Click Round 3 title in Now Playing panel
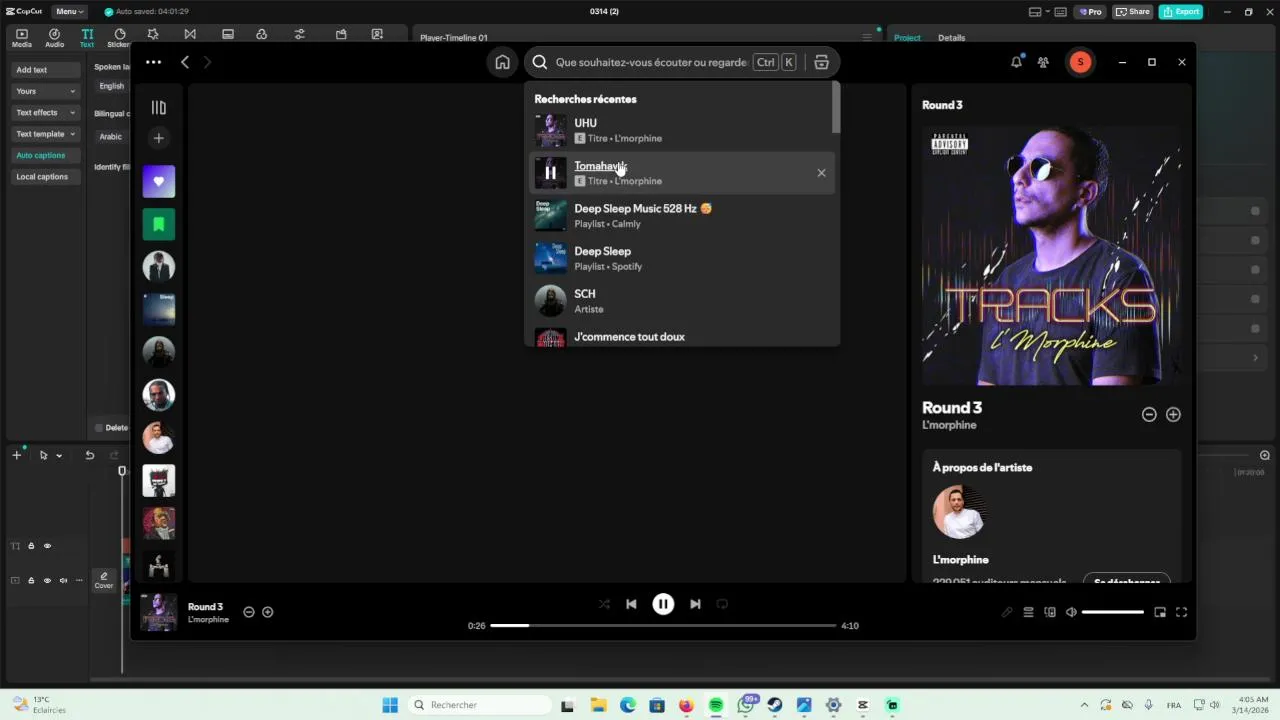The image size is (1280, 720). (x=952, y=407)
